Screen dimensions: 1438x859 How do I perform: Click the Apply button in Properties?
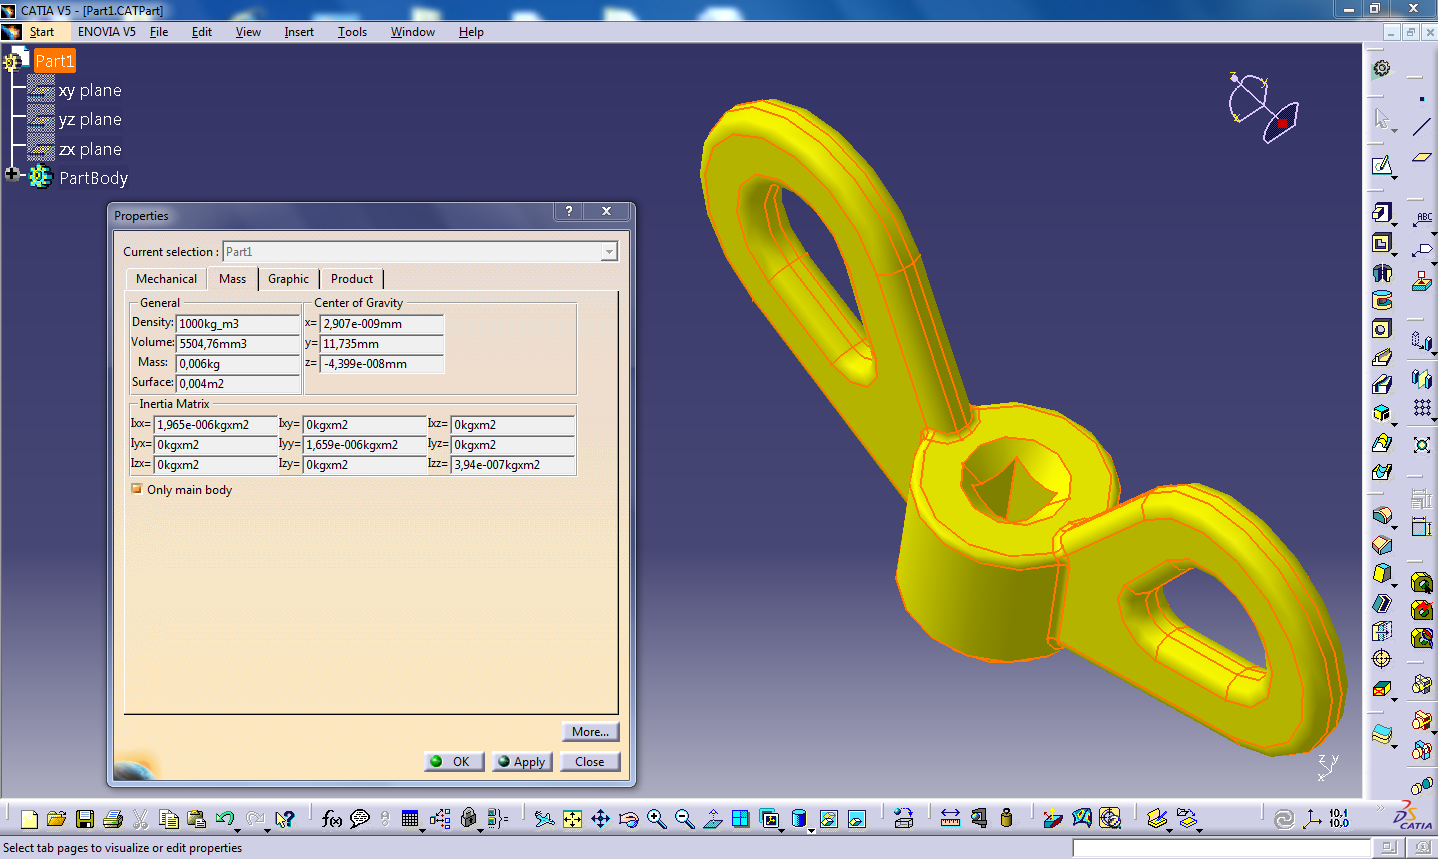pyautogui.click(x=522, y=762)
